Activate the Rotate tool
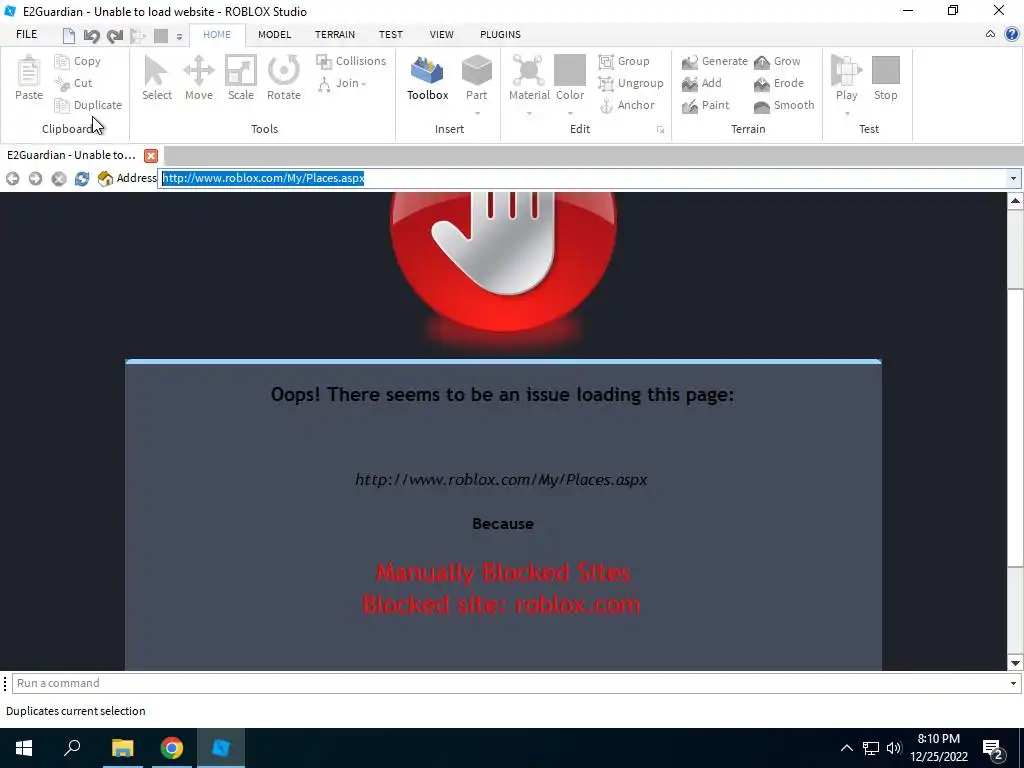This screenshot has height=768, width=1024. click(x=283, y=78)
